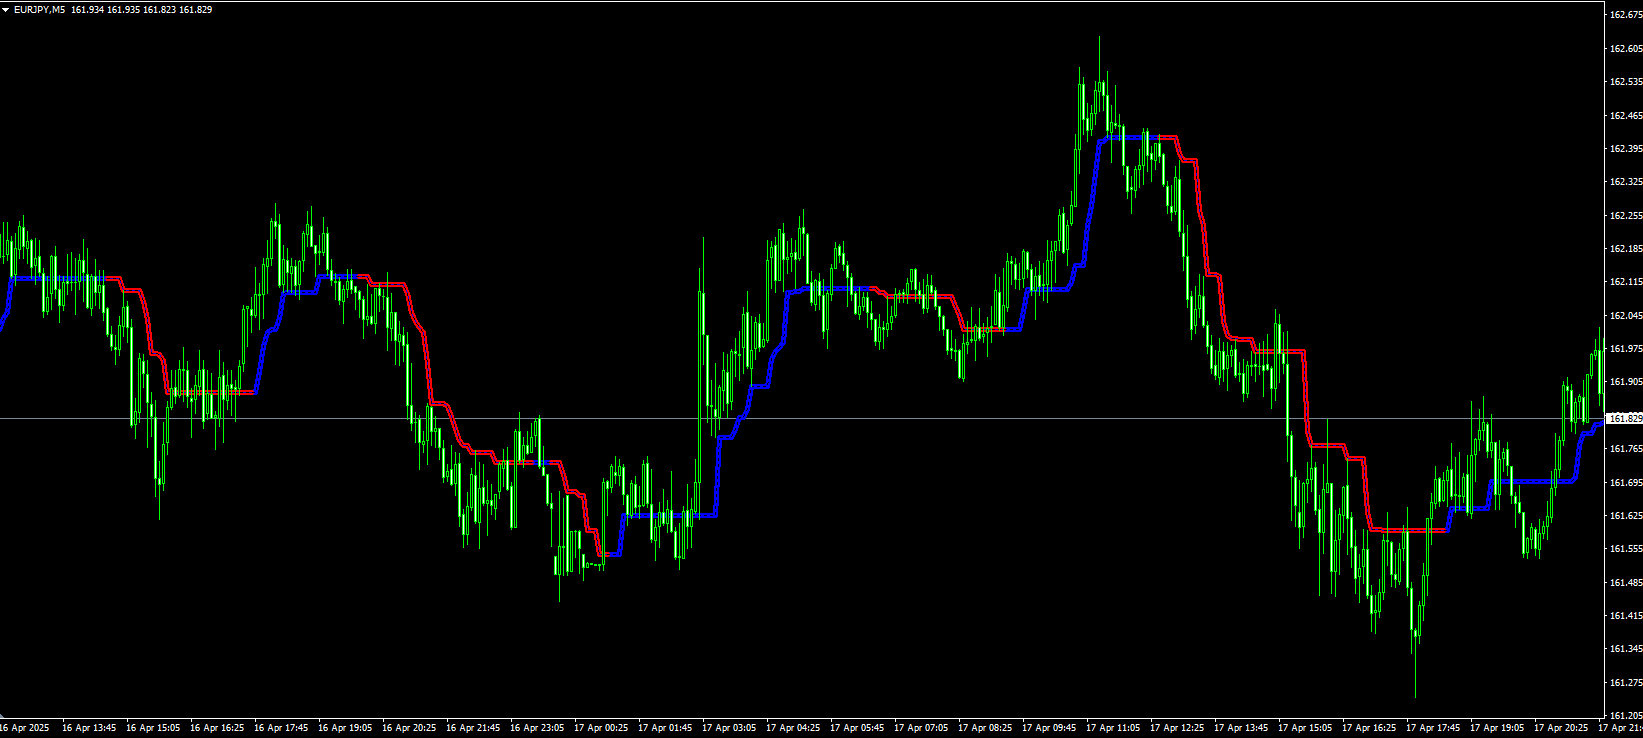Click the 161.765 price axis label
The width and height of the screenshot is (1643, 738).
click(x=1625, y=449)
